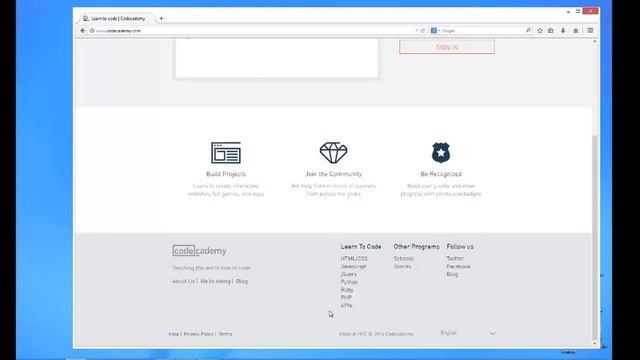
Task: Click the Follow us footer heading
Action: click(x=460, y=247)
